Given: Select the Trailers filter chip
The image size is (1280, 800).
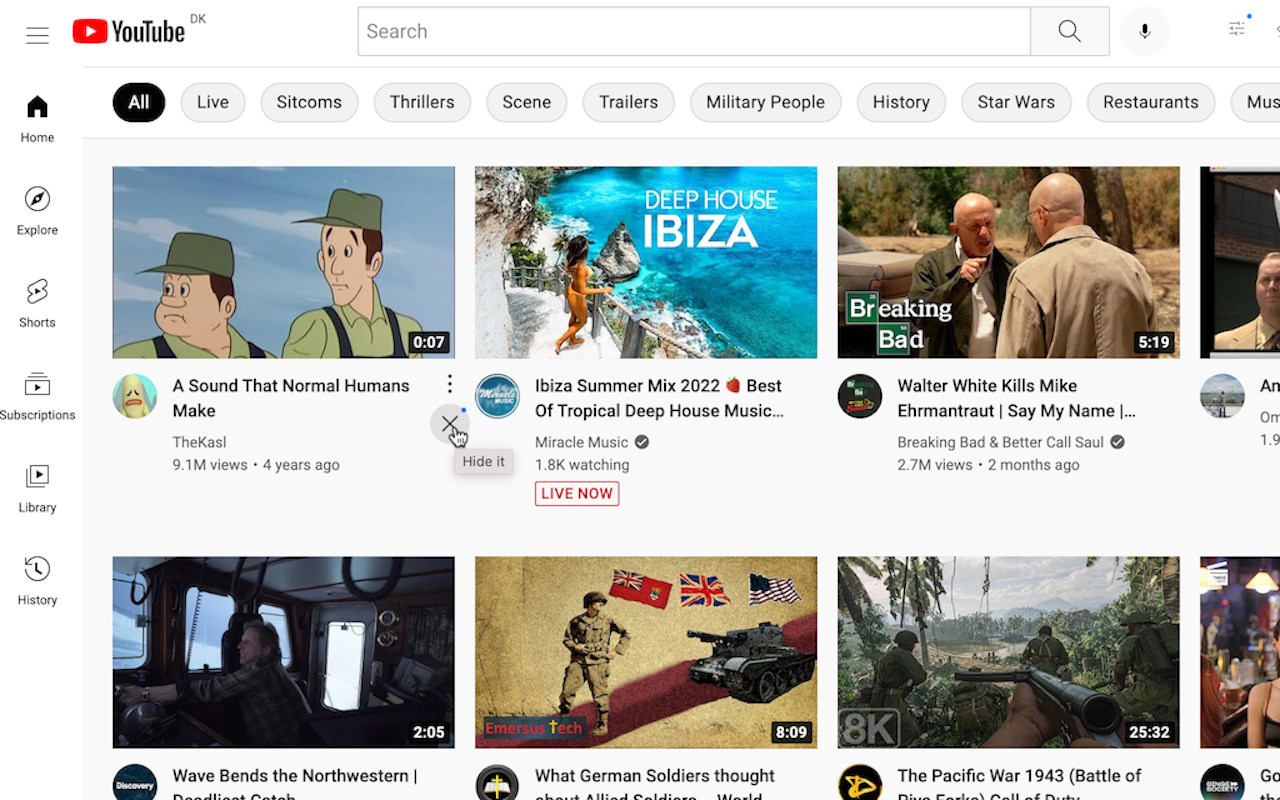Looking at the screenshot, I should [629, 102].
